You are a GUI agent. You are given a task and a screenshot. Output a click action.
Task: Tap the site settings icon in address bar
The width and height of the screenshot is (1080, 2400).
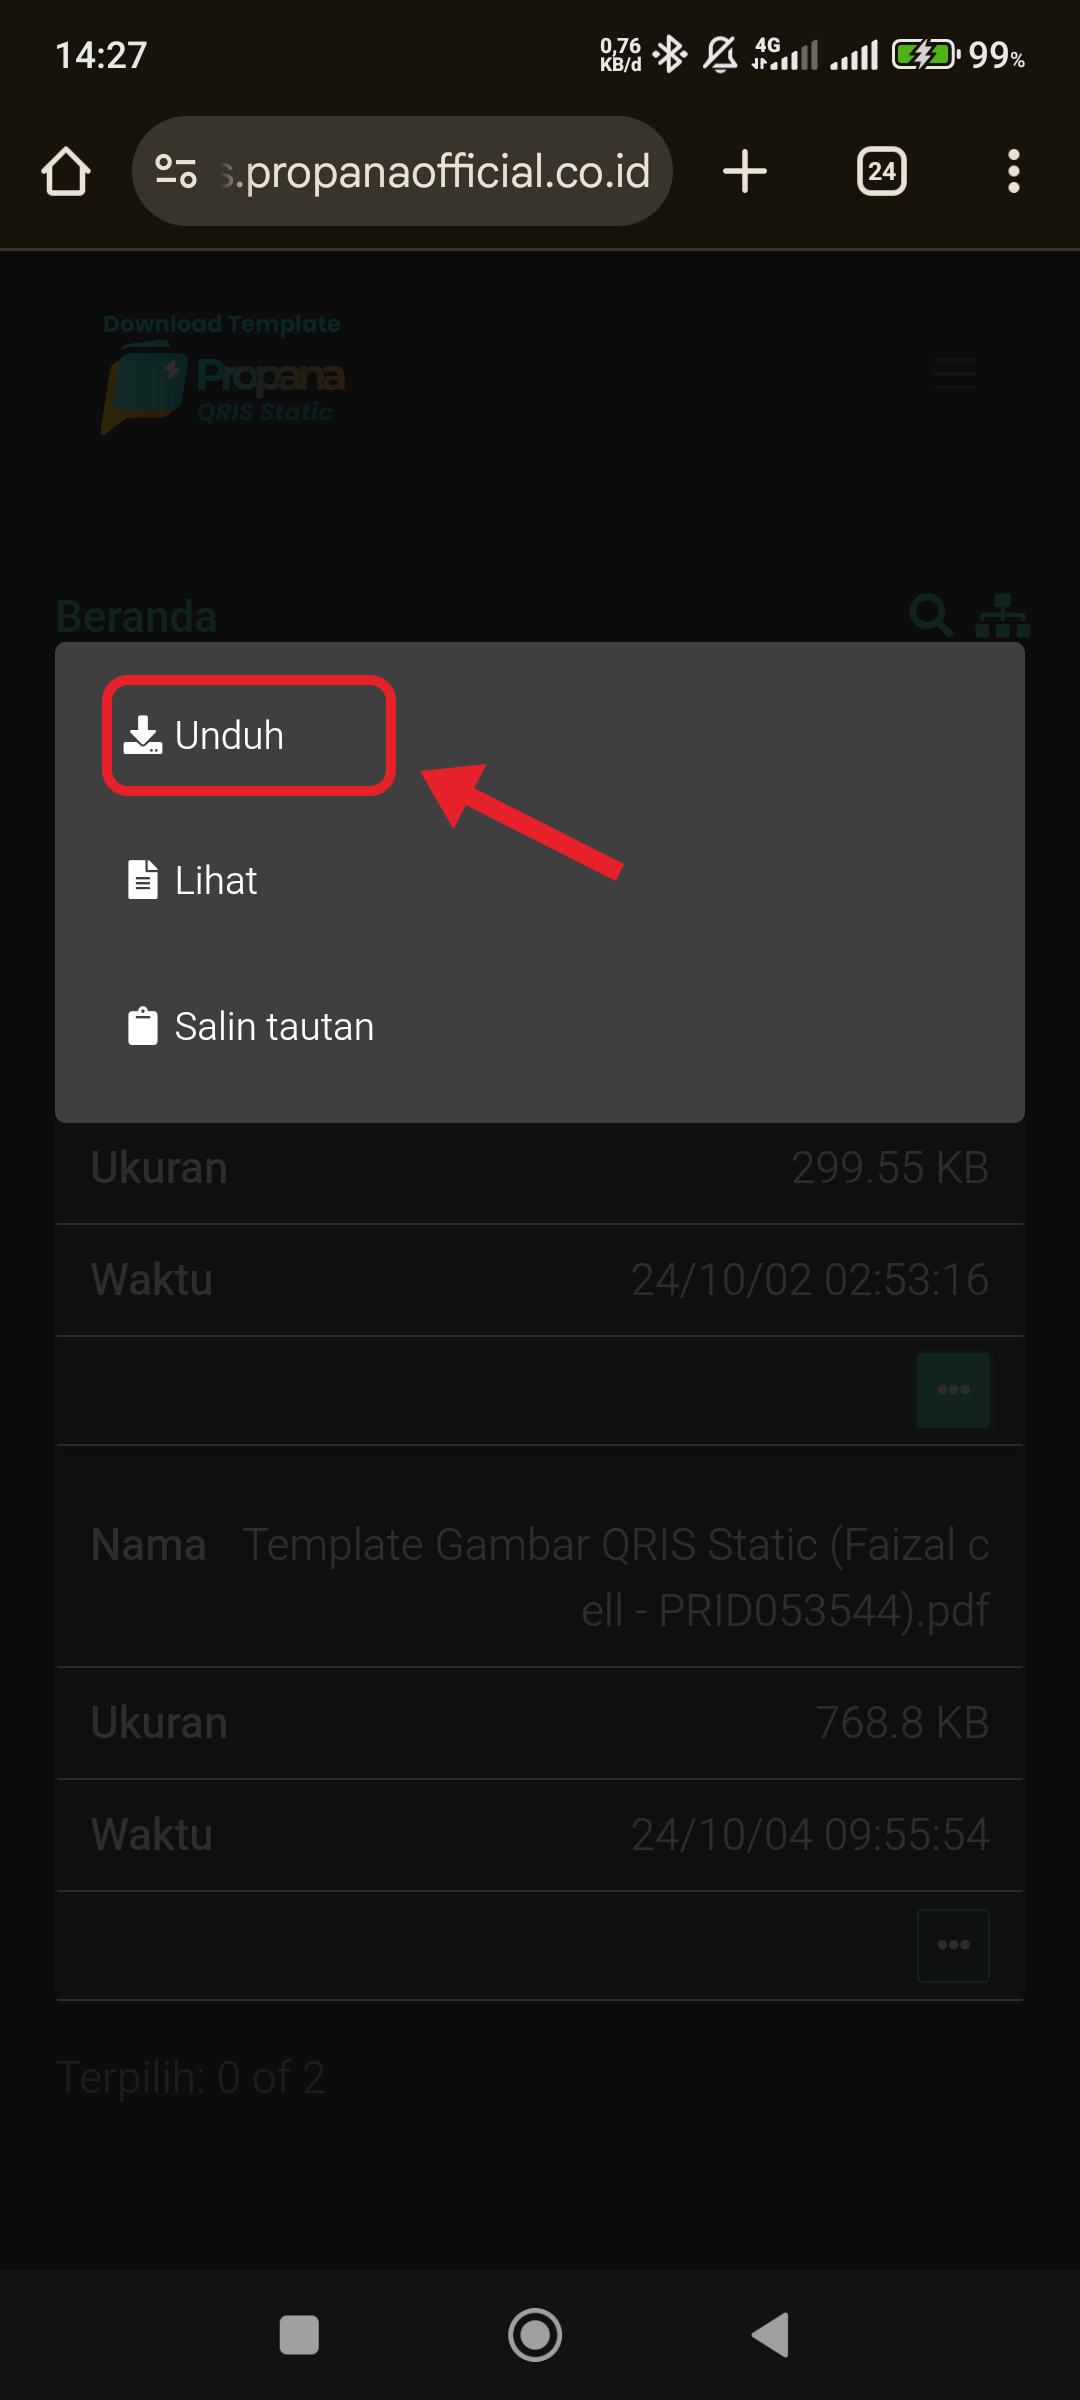click(176, 171)
